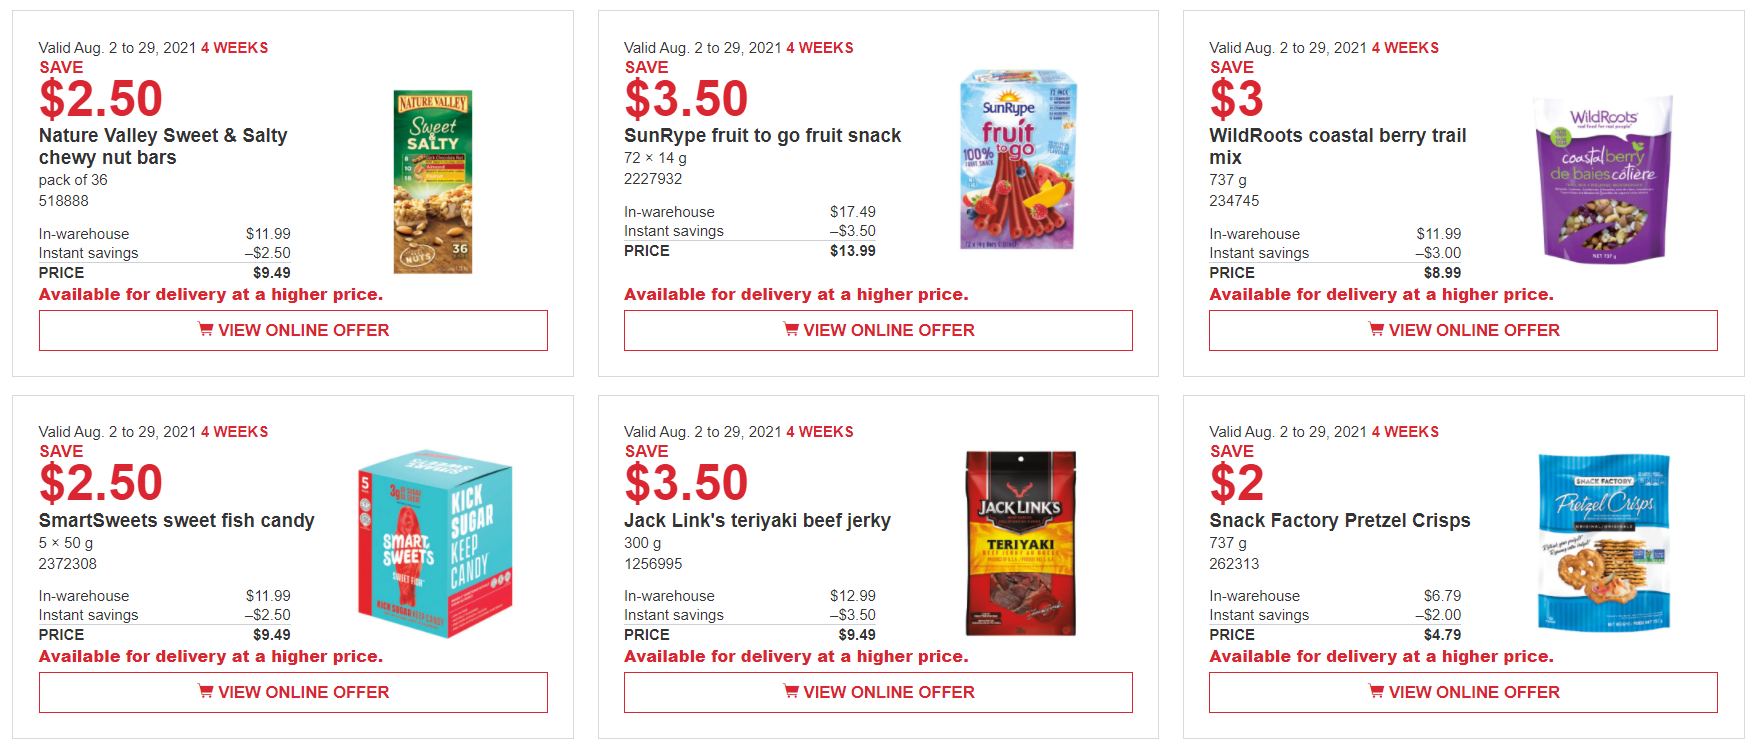Screen dimensions: 1756x752
Task: Click the WildRoots coastal berry trail mix title
Action: coord(1337,146)
